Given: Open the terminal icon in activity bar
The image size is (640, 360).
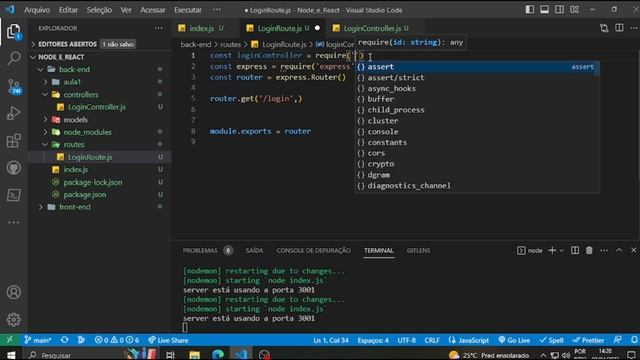Looking at the screenshot, I should pyautogui.click(x=13, y=195).
